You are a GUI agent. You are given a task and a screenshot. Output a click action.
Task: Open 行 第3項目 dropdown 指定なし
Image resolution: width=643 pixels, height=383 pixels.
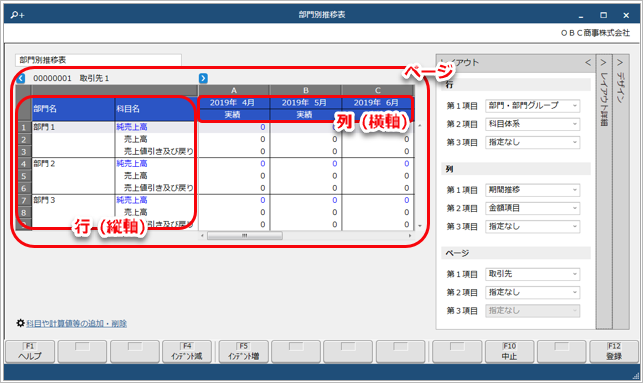[532, 142]
